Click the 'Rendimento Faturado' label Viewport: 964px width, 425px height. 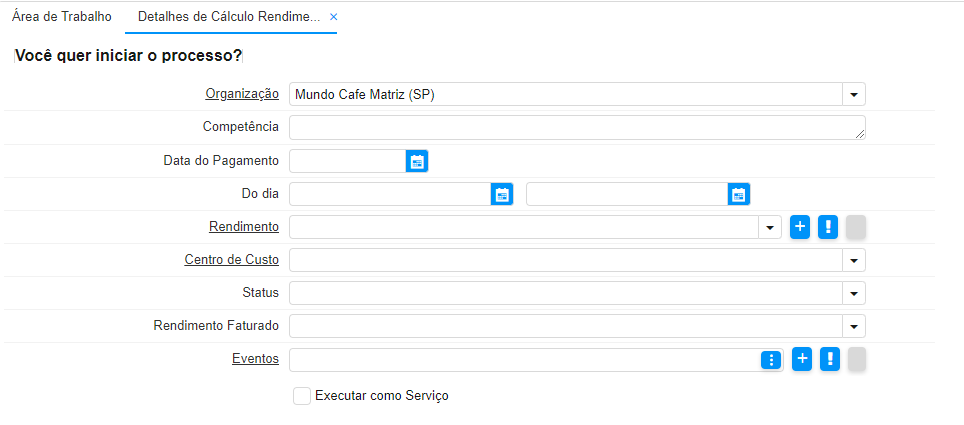coord(216,326)
